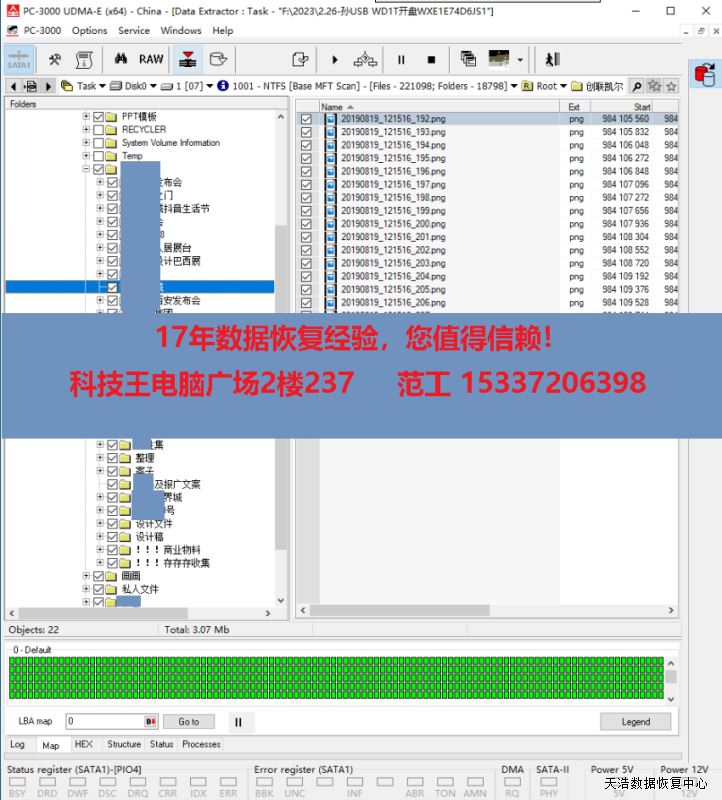The height and width of the screenshot is (800, 722).
Task: Click the RAW recovery toolbar button
Action: (151, 59)
